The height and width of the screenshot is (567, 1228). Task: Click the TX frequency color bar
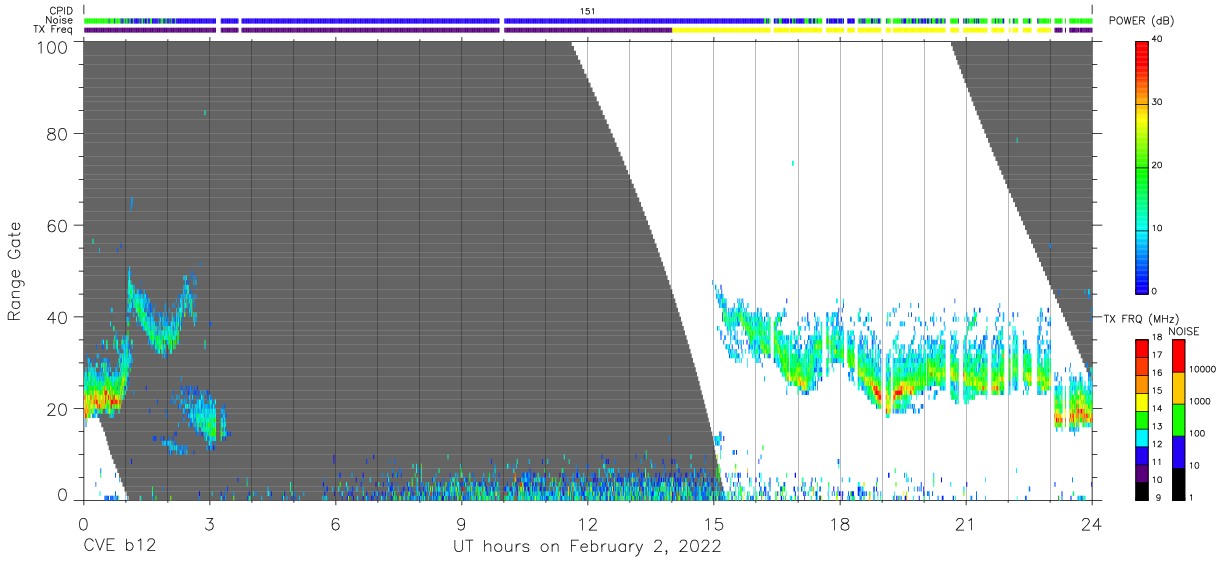coord(1143,419)
